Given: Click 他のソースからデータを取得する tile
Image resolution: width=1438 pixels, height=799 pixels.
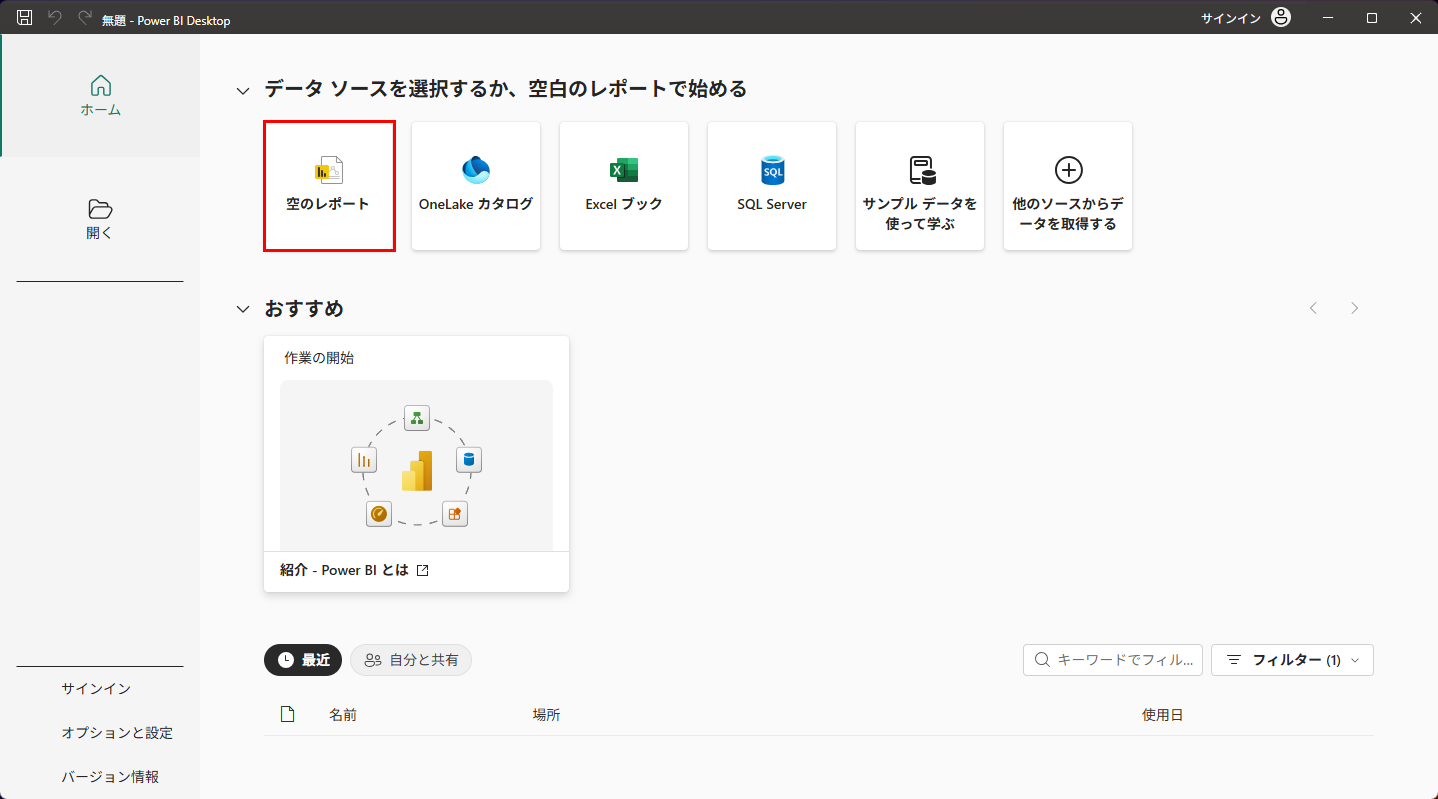Looking at the screenshot, I should [x=1068, y=186].
